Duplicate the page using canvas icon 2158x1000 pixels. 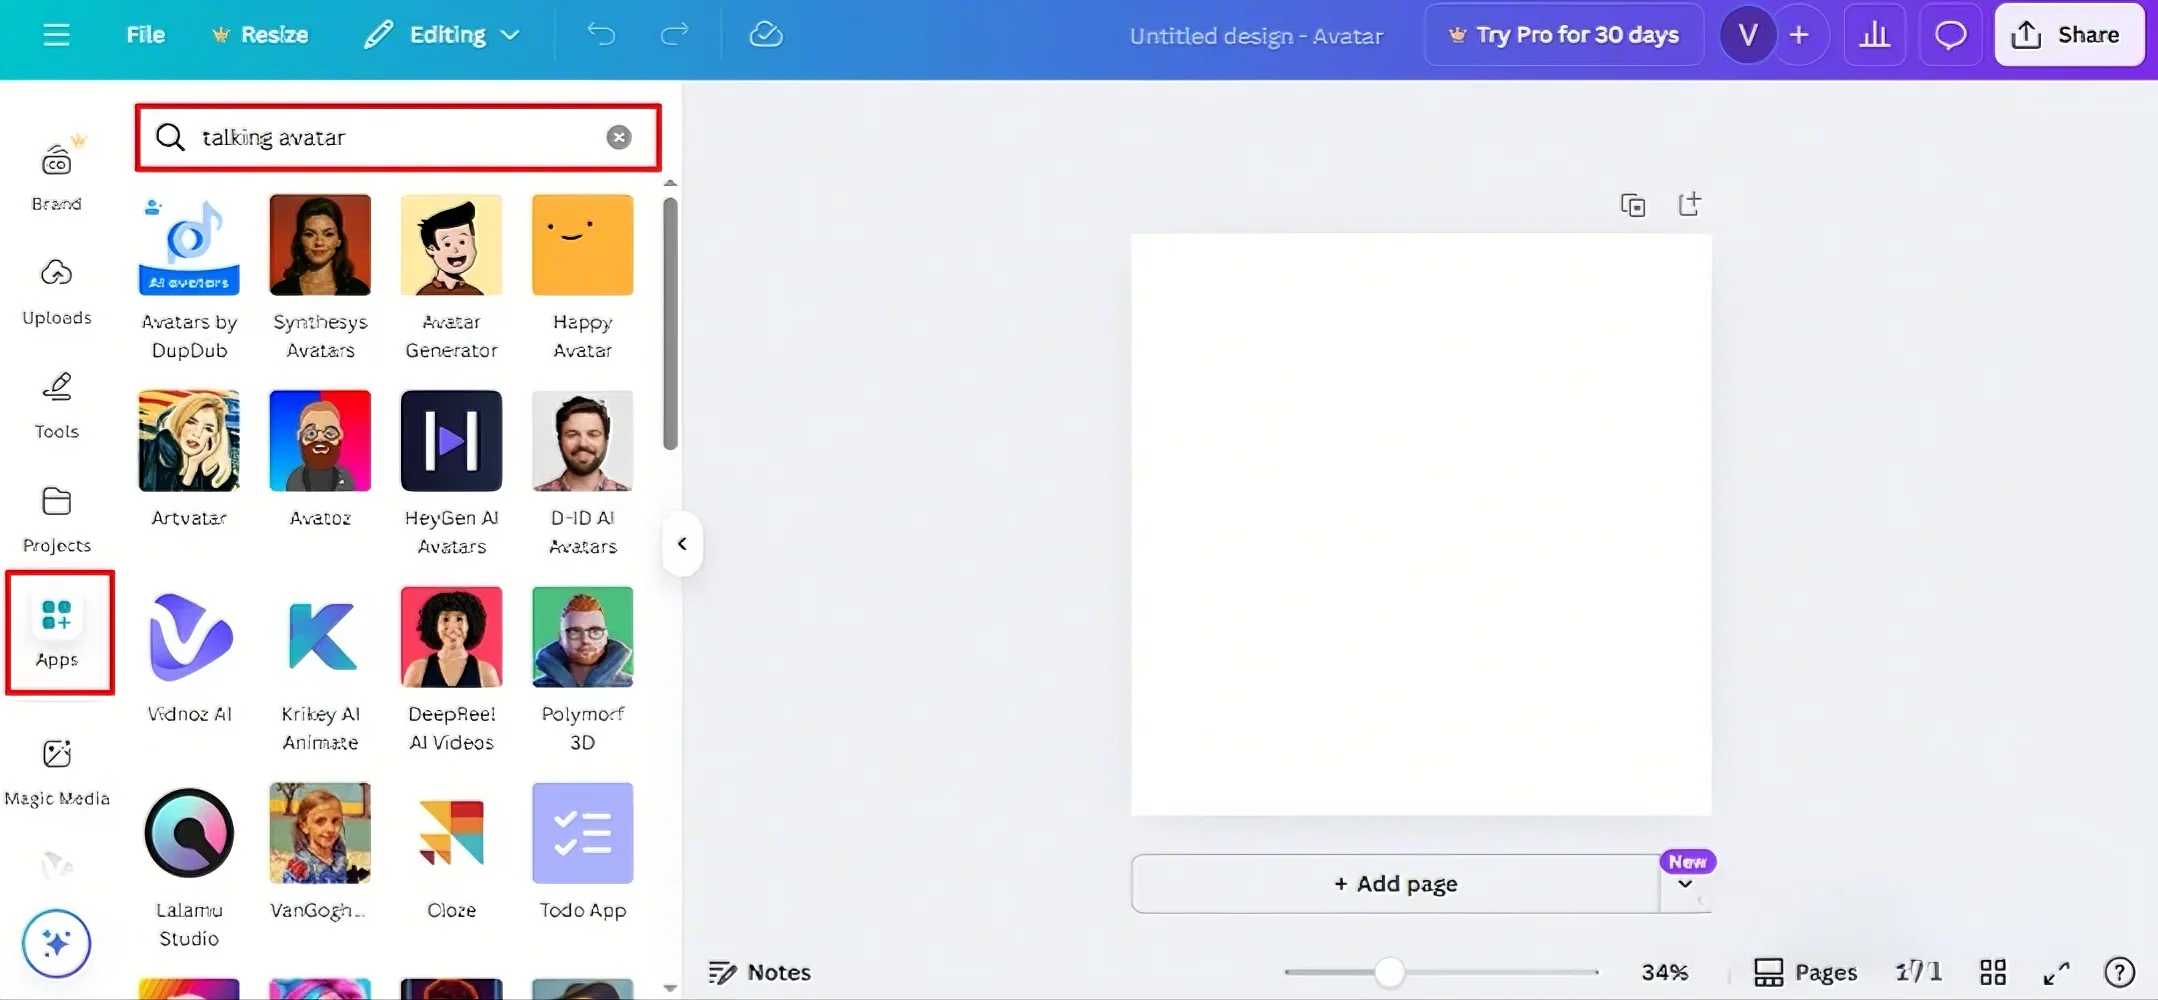[x=1633, y=205]
